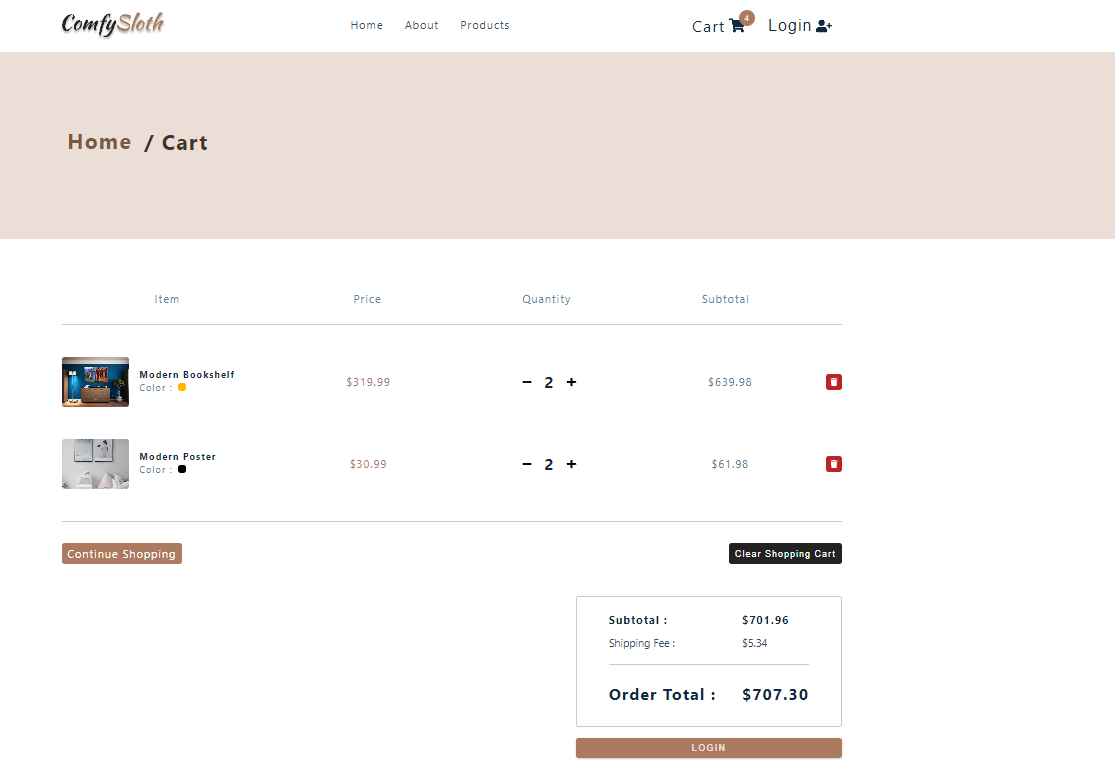Viewport: 1115px width, 778px height.
Task: Increase Modern Bookshelf quantity with the plus
Action: 570,381
